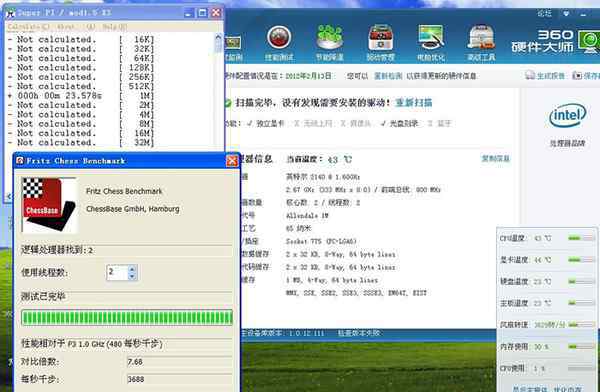Click CPU温度 level bar in monitor gadget

pyautogui.click(x=581, y=238)
